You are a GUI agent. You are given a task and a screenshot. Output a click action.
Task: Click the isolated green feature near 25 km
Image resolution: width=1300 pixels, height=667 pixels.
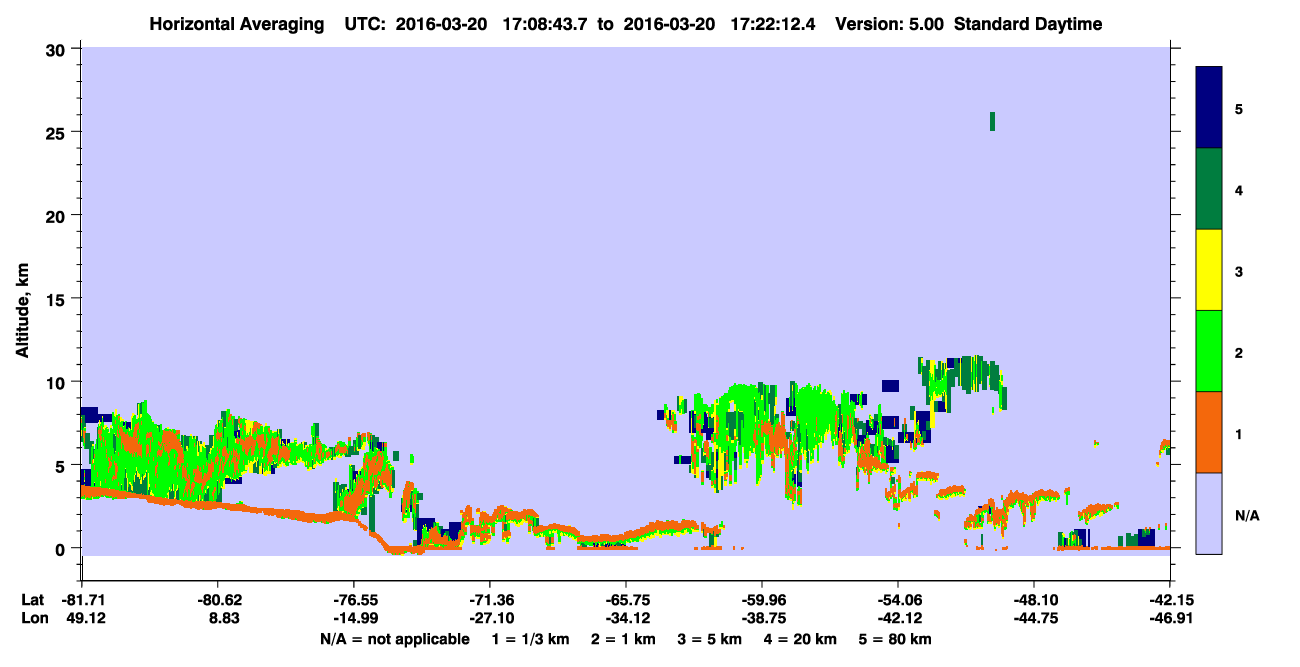992,121
